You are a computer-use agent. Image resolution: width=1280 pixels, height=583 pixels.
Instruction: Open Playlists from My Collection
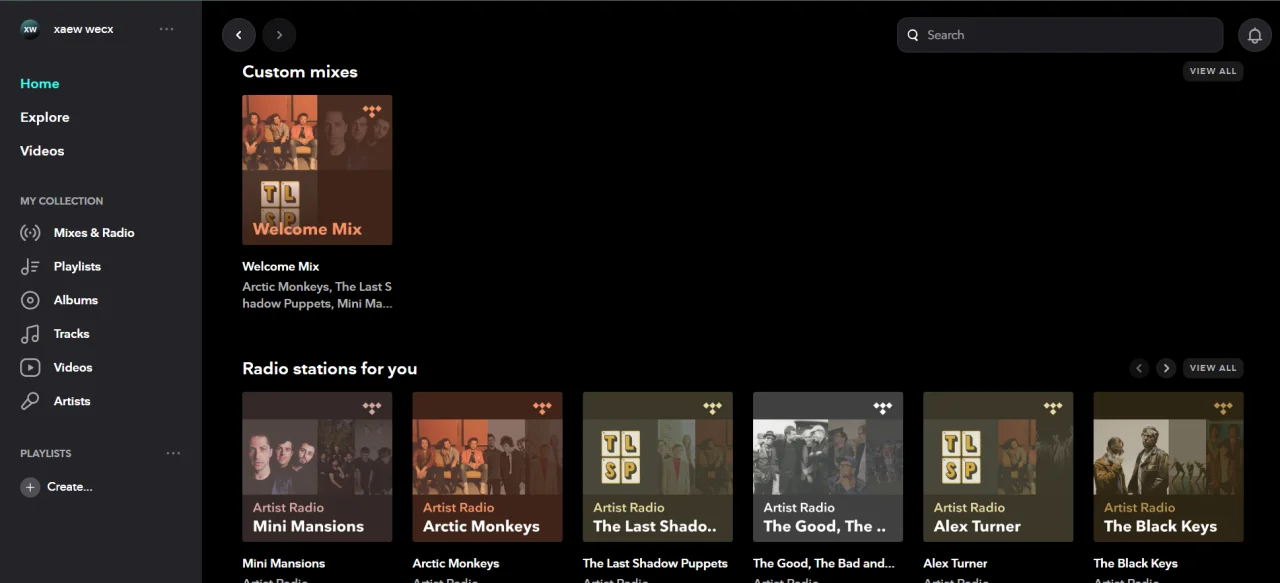pos(77,267)
